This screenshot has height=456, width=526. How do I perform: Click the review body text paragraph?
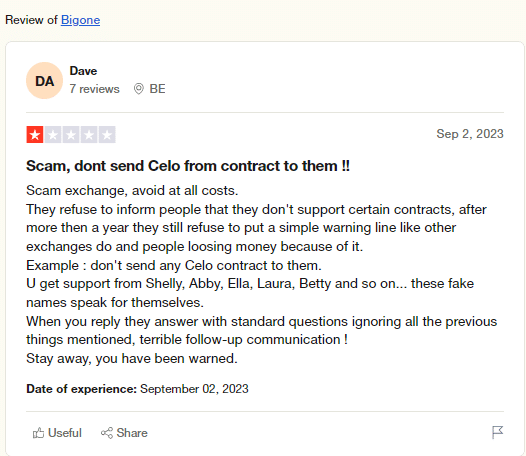click(262, 274)
